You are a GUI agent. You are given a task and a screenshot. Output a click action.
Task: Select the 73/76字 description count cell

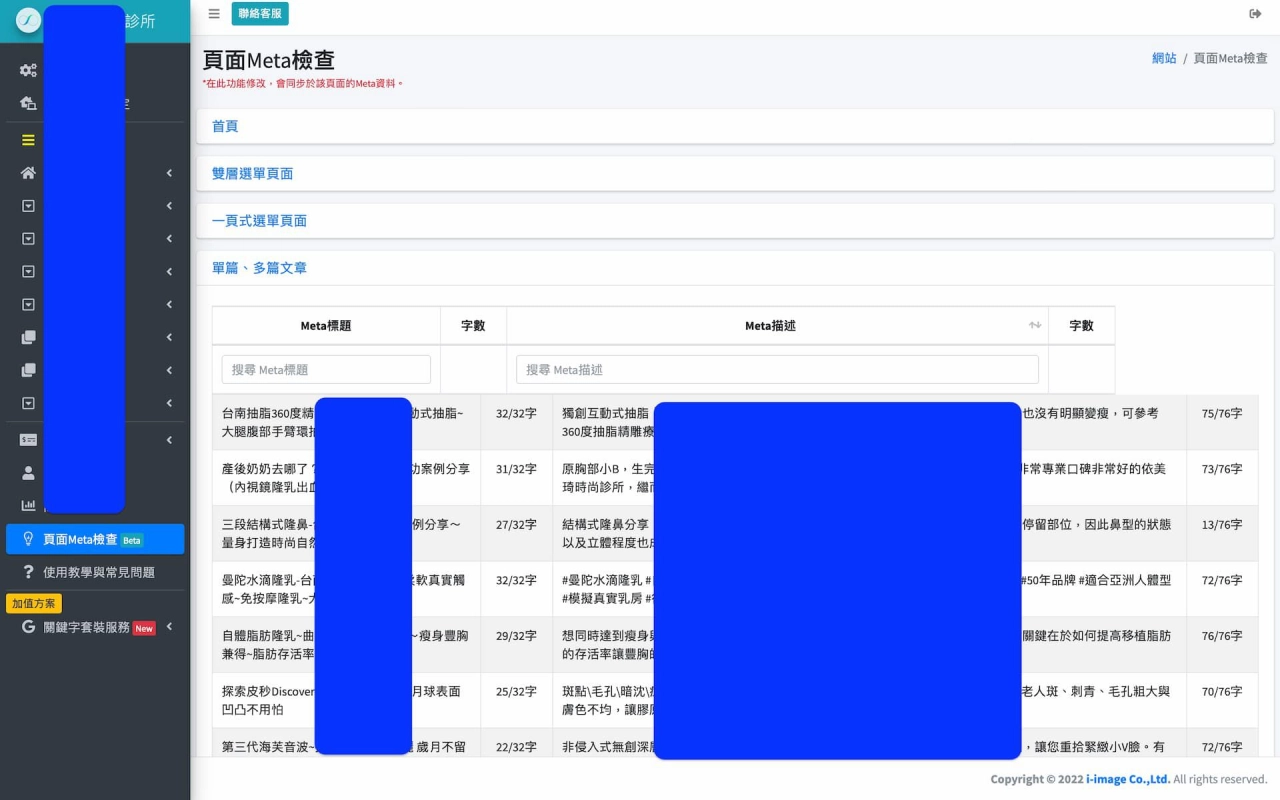tap(1222, 478)
